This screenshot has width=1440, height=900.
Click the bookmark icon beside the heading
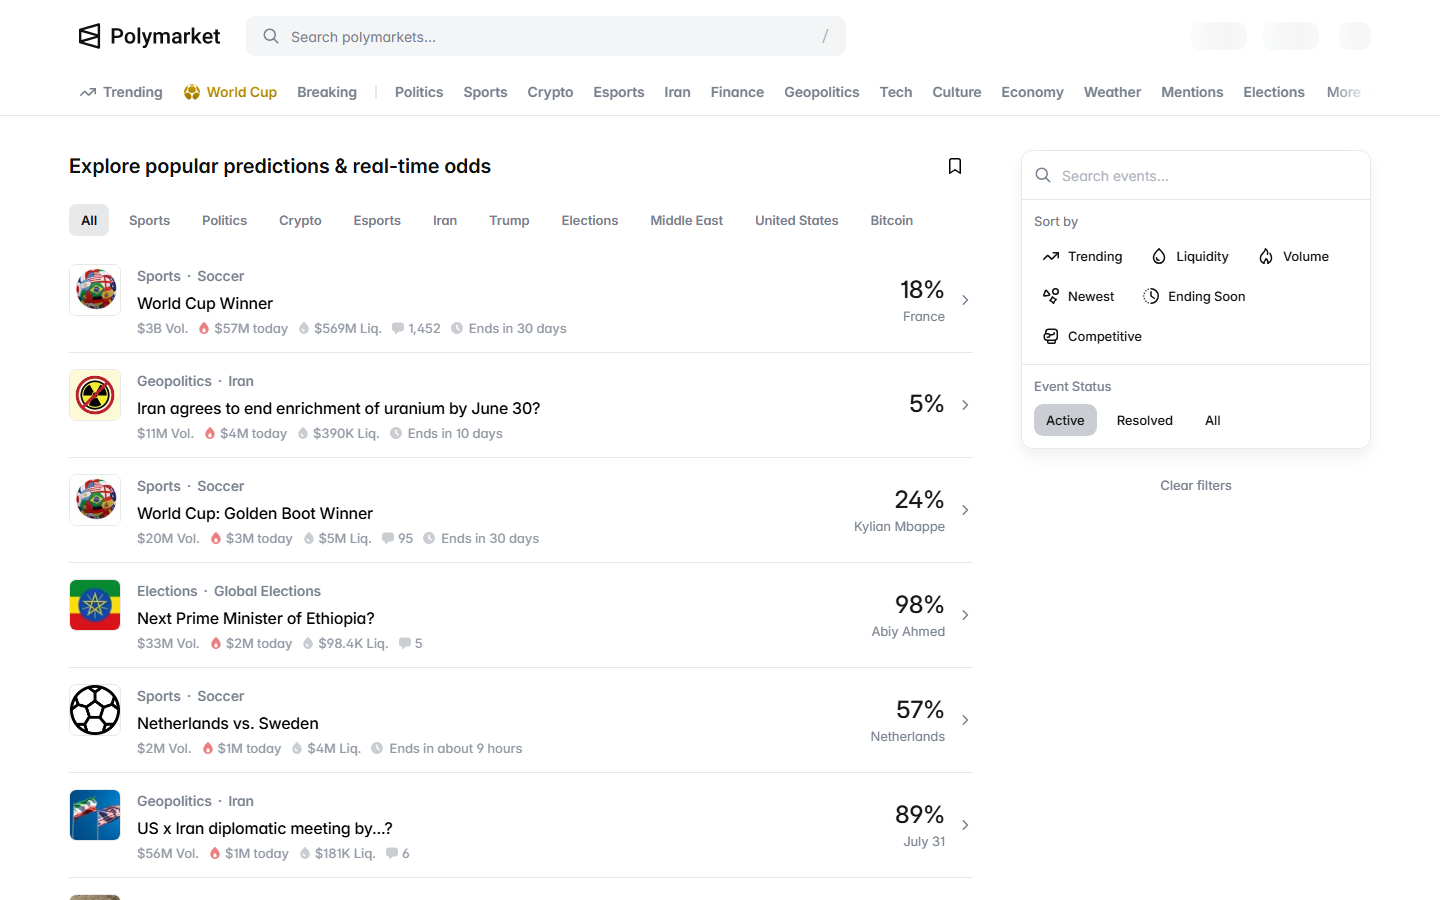[x=955, y=166]
